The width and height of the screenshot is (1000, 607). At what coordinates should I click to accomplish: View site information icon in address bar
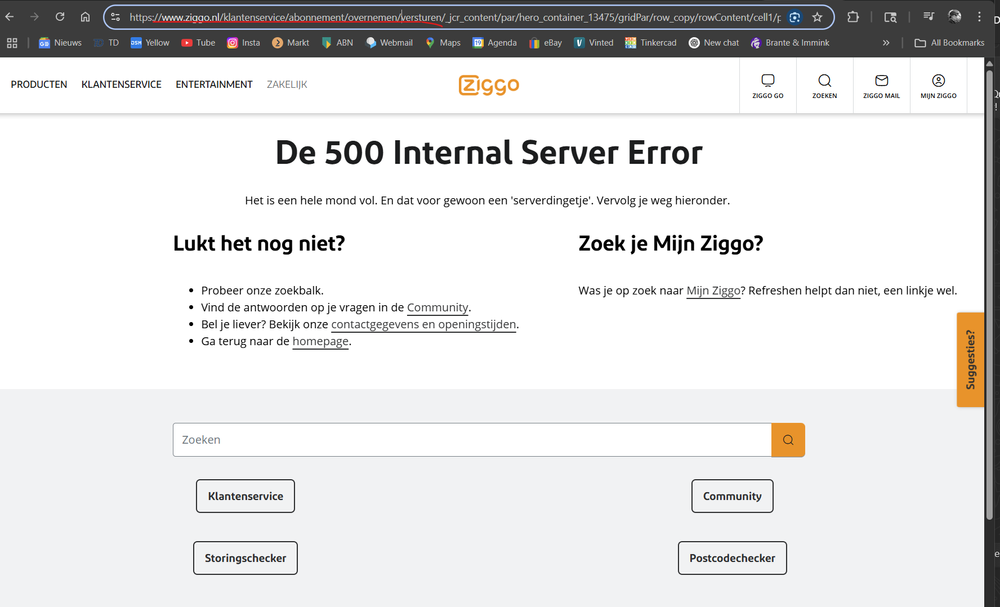115,17
